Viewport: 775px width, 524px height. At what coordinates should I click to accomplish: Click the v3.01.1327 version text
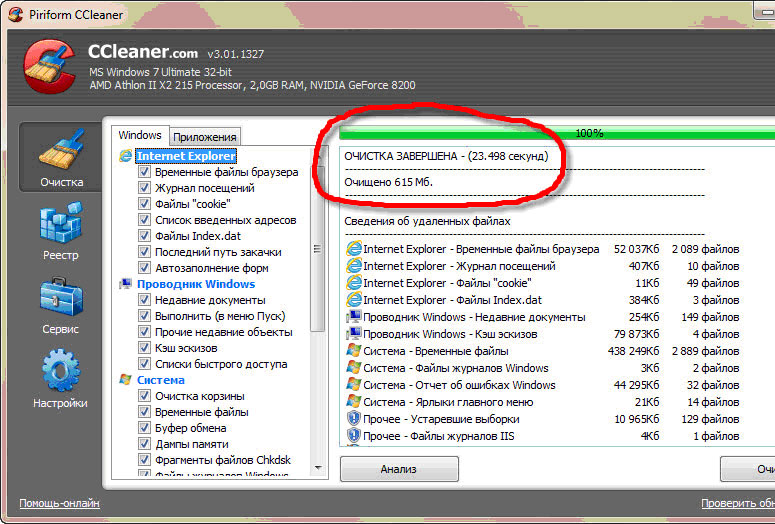pos(236,54)
